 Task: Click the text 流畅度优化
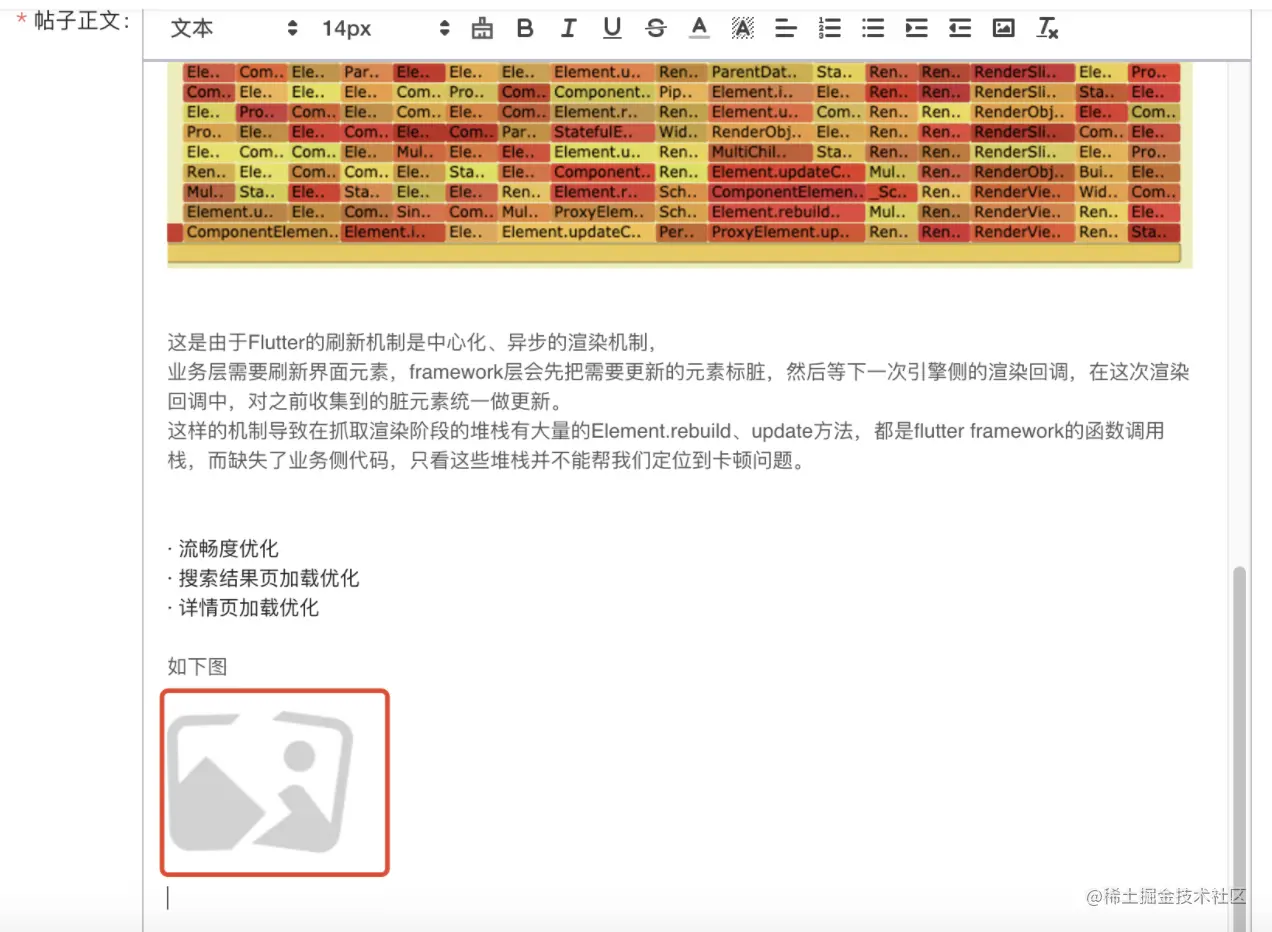coord(228,548)
